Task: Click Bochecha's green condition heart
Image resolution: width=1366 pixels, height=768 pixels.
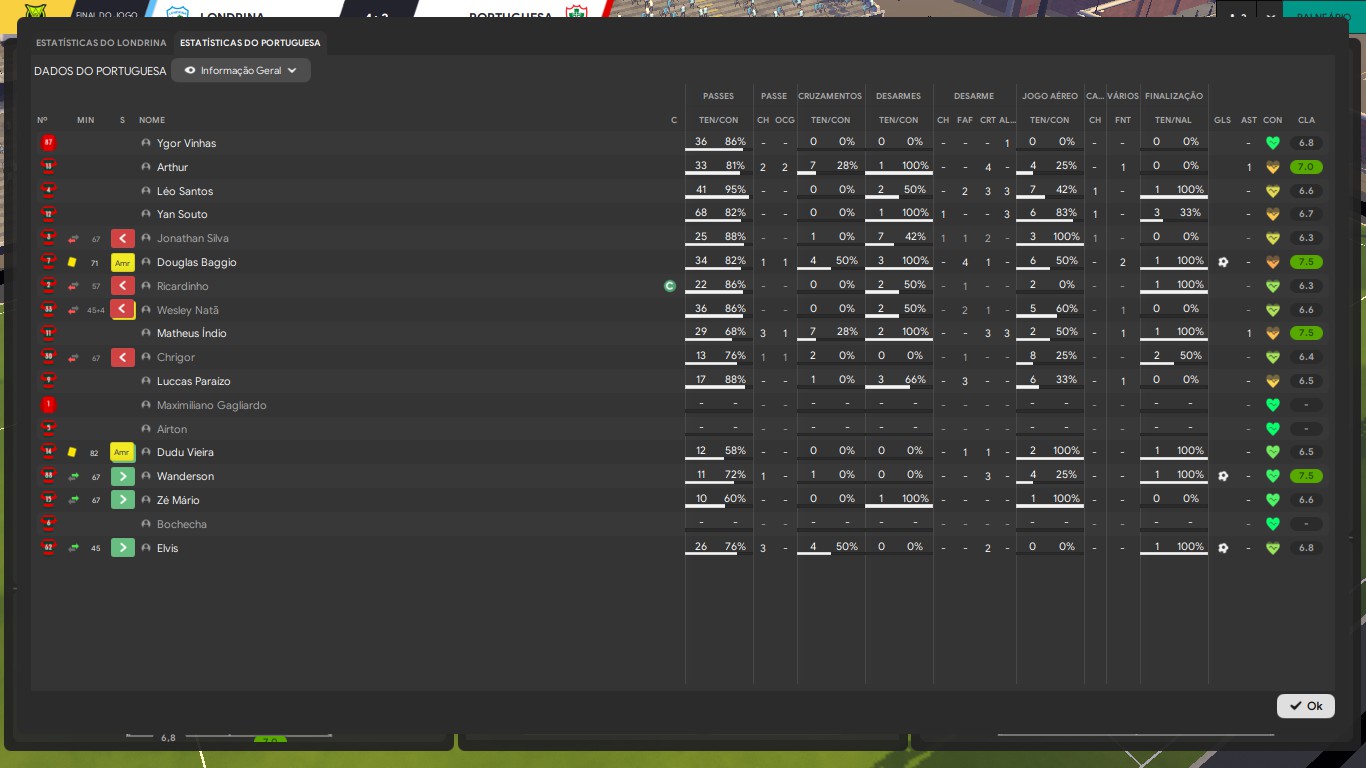Action: coord(1273,524)
